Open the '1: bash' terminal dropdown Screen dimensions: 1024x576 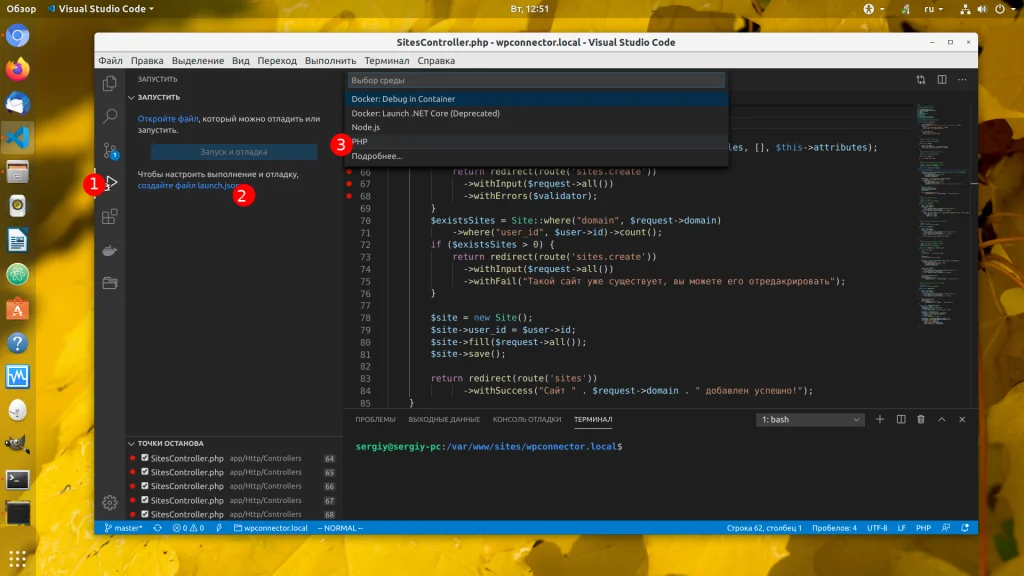pos(809,420)
